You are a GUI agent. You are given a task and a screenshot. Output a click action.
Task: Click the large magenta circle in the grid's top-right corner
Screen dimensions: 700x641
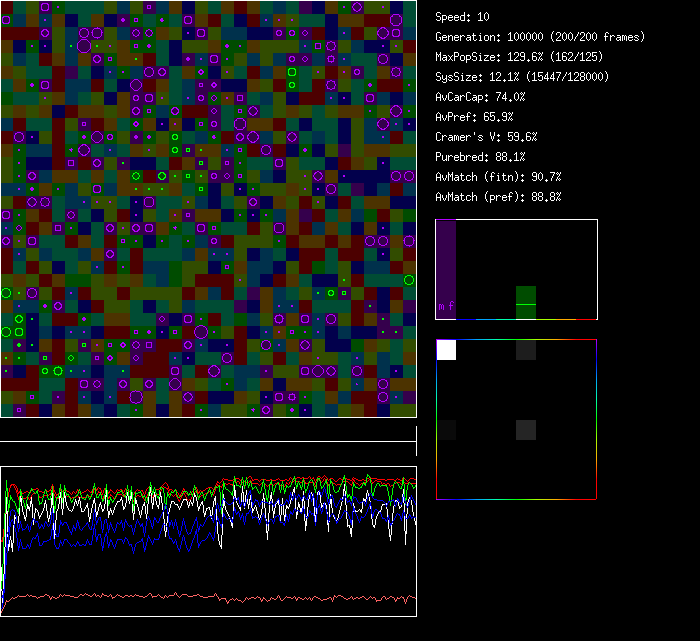[396, 20]
